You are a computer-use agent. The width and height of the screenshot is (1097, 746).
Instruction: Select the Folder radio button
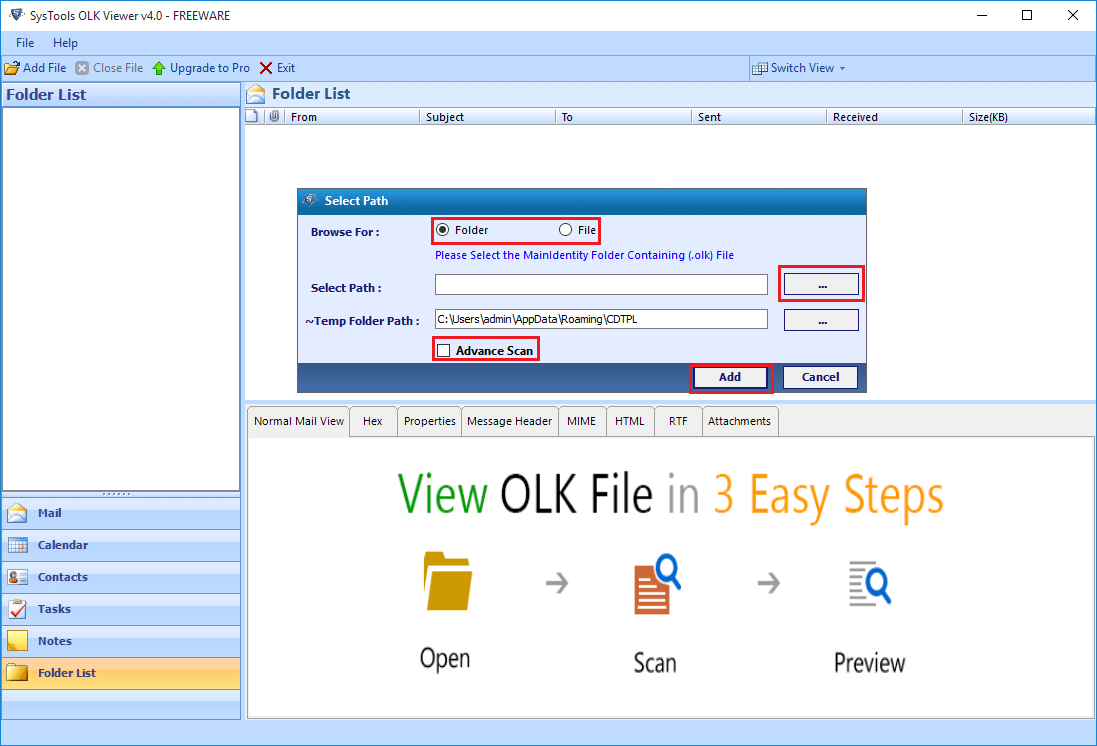(443, 230)
